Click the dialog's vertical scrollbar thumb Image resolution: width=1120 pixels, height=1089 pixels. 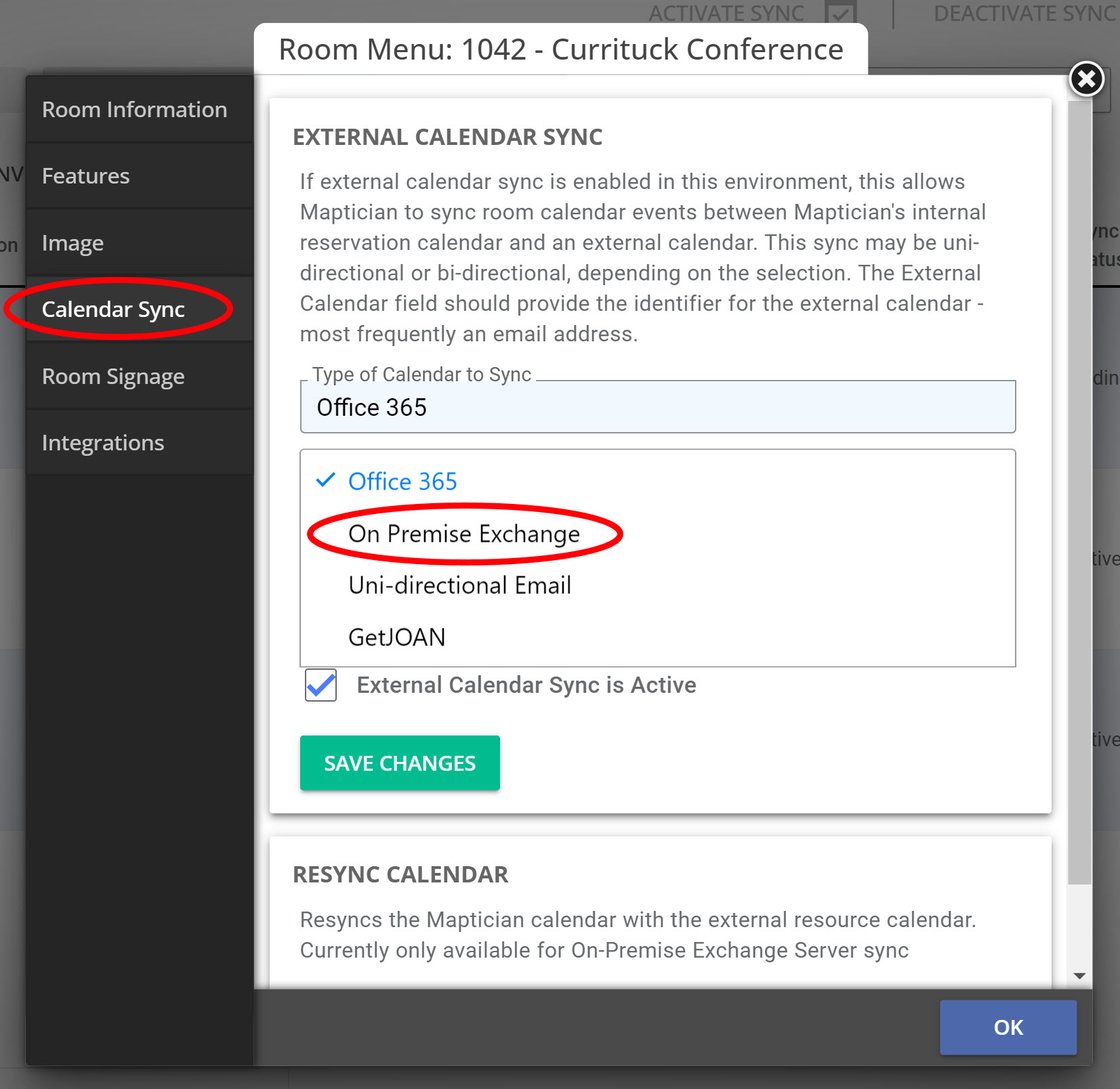tap(1080, 490)
